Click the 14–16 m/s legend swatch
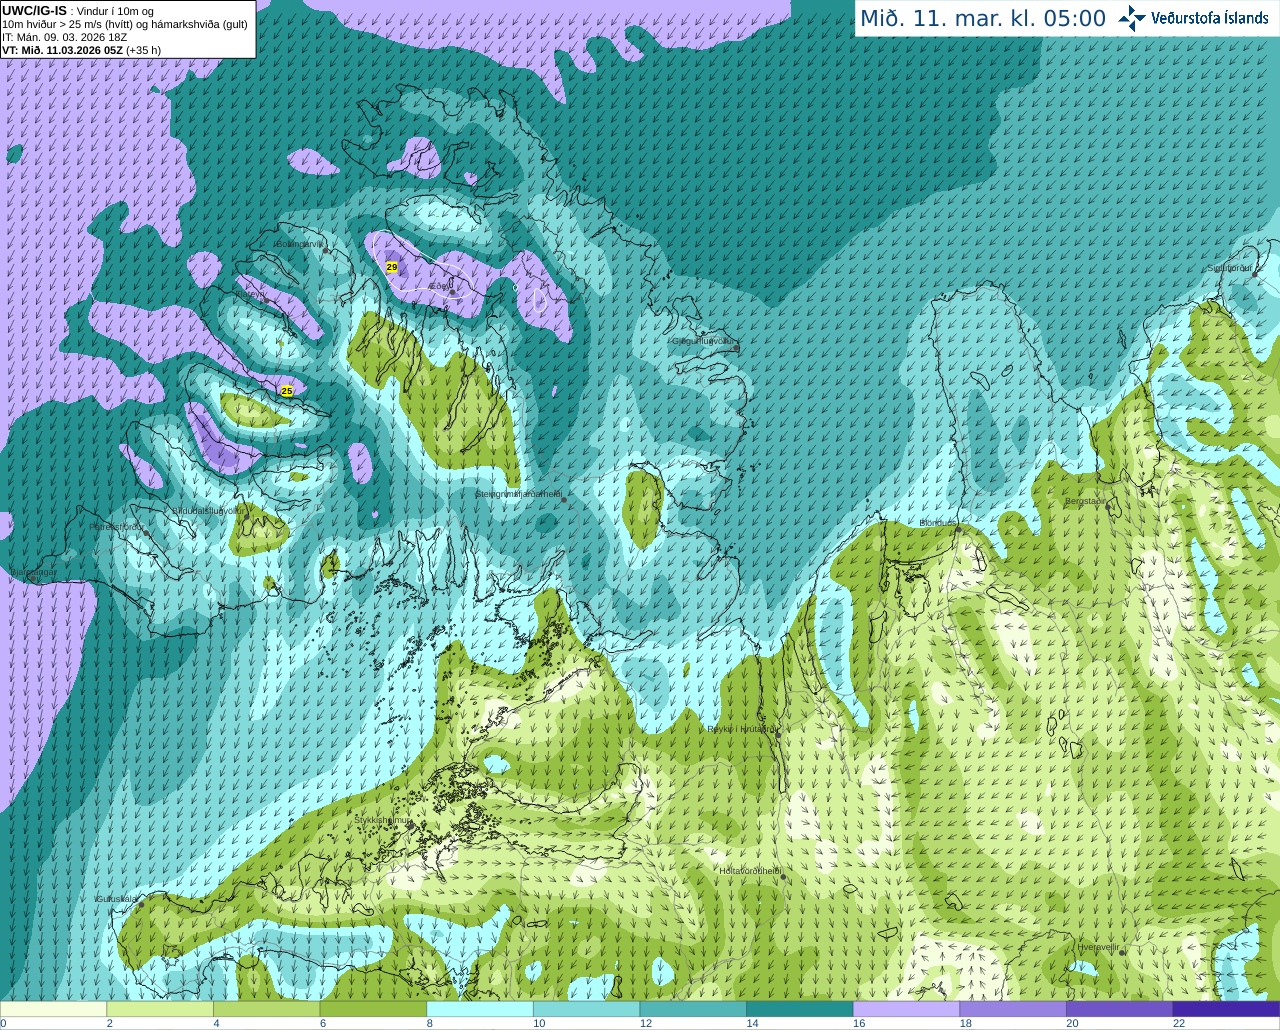 click(800, 1009)
